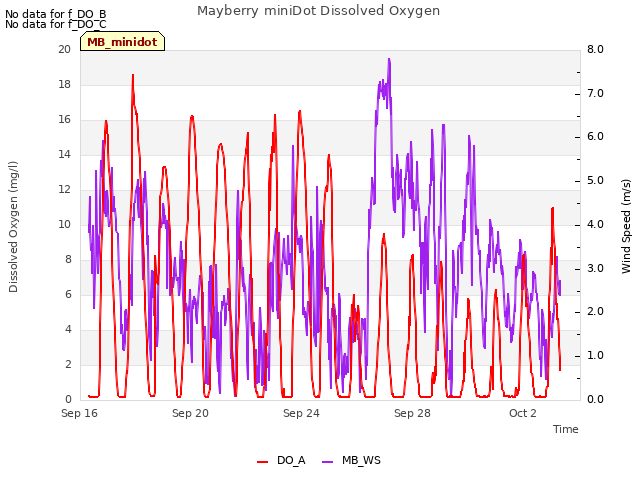Viewport: 640px width, 480px height.
Task: Click the purple MB_WS legend line swatch
Action: click(x=328, y=461)
